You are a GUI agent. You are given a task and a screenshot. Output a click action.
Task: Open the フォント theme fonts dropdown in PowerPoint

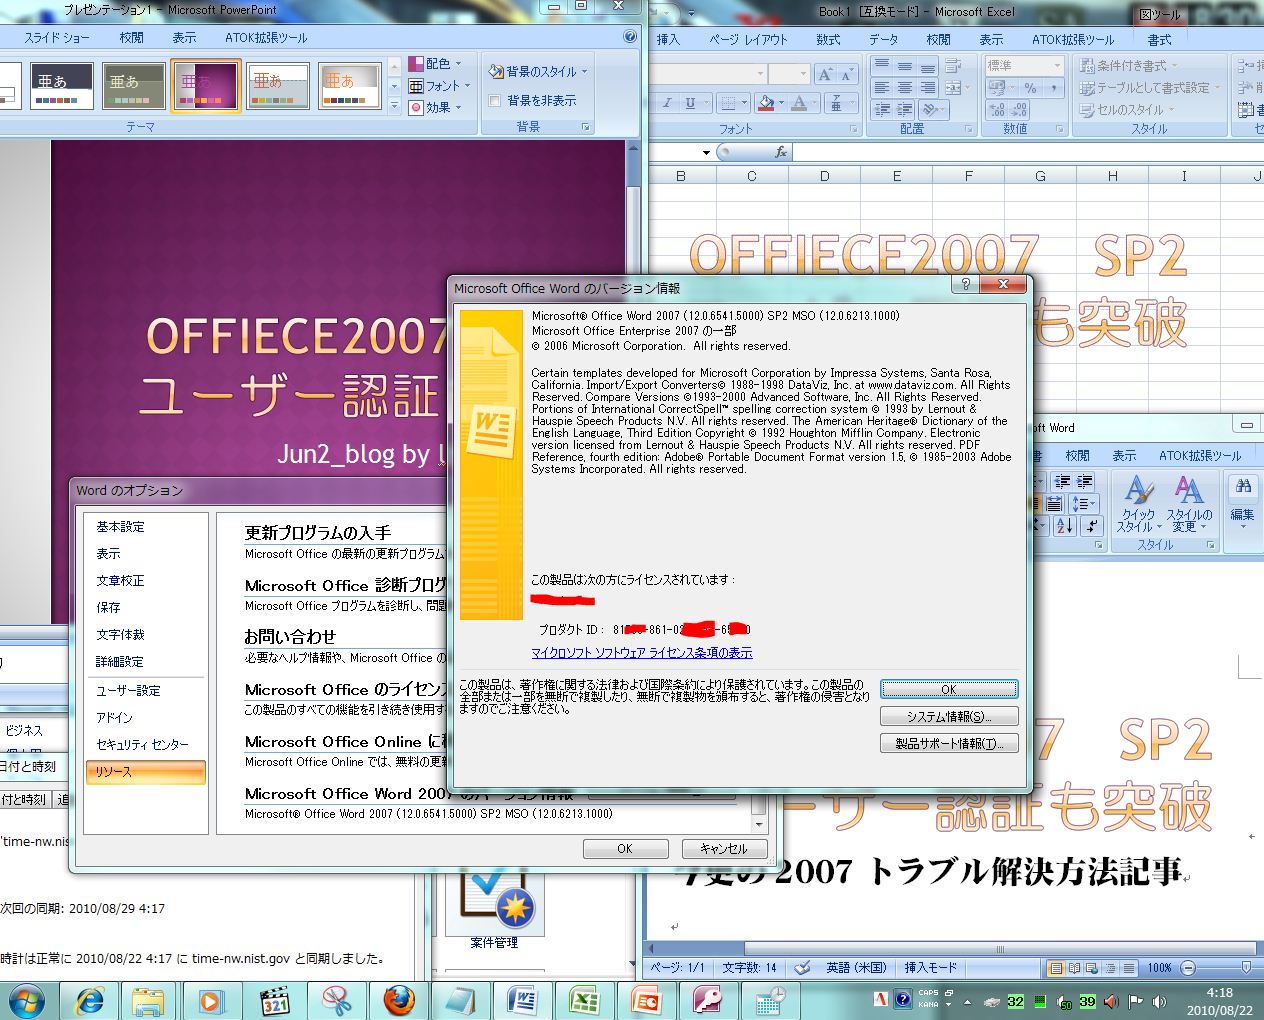[x=439, y=86]
